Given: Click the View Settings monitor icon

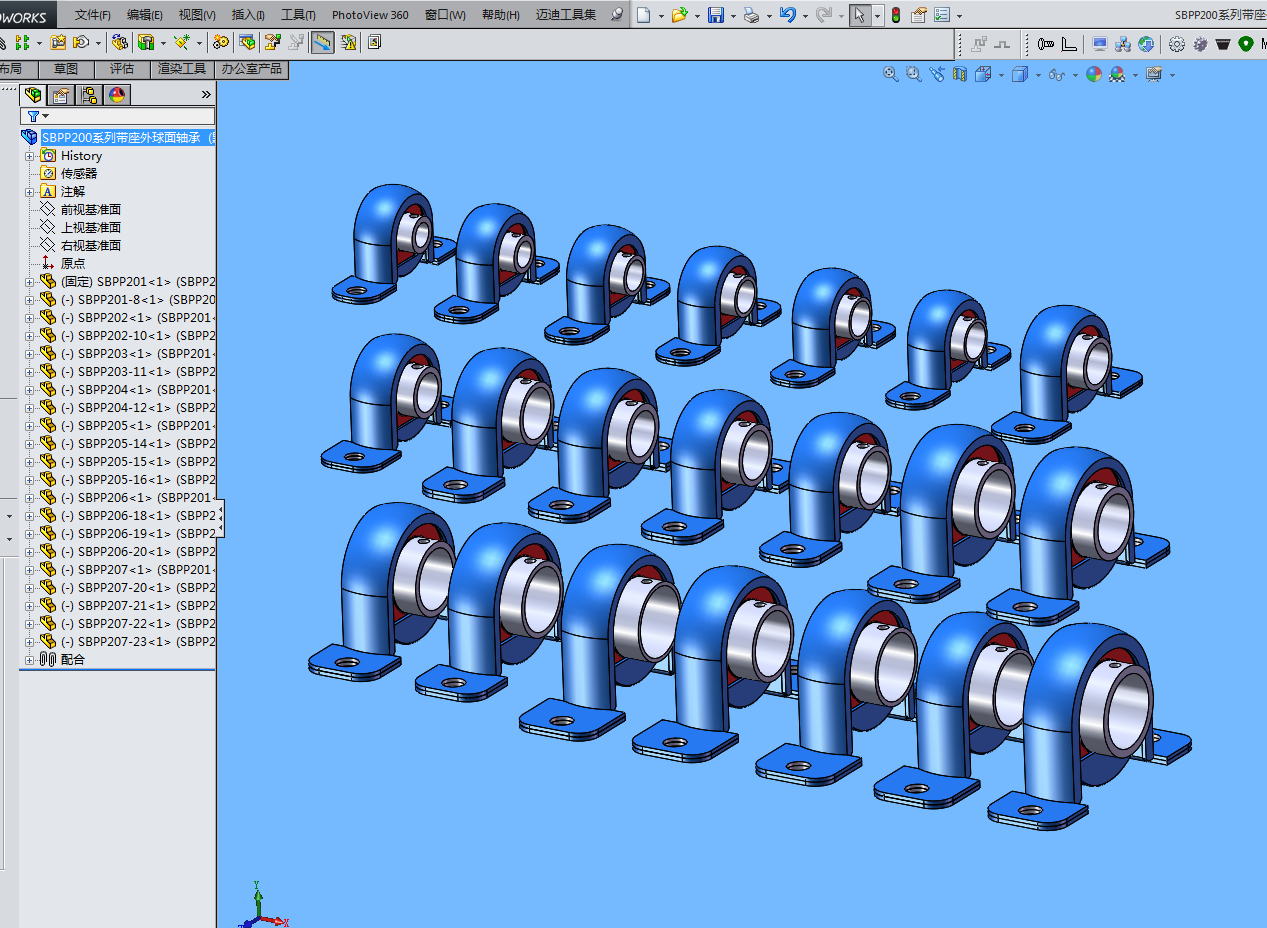Looking at the screenshot, I should [x=1154, y=74].
